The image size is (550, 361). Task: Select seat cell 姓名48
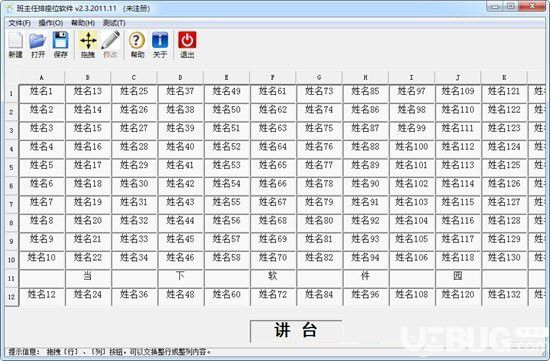[x=180, y=297]
